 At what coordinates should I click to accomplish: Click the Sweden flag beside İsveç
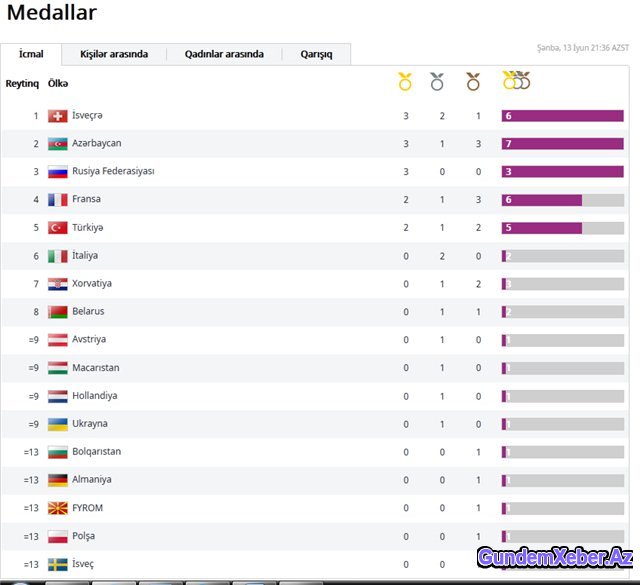coord(58,565)
